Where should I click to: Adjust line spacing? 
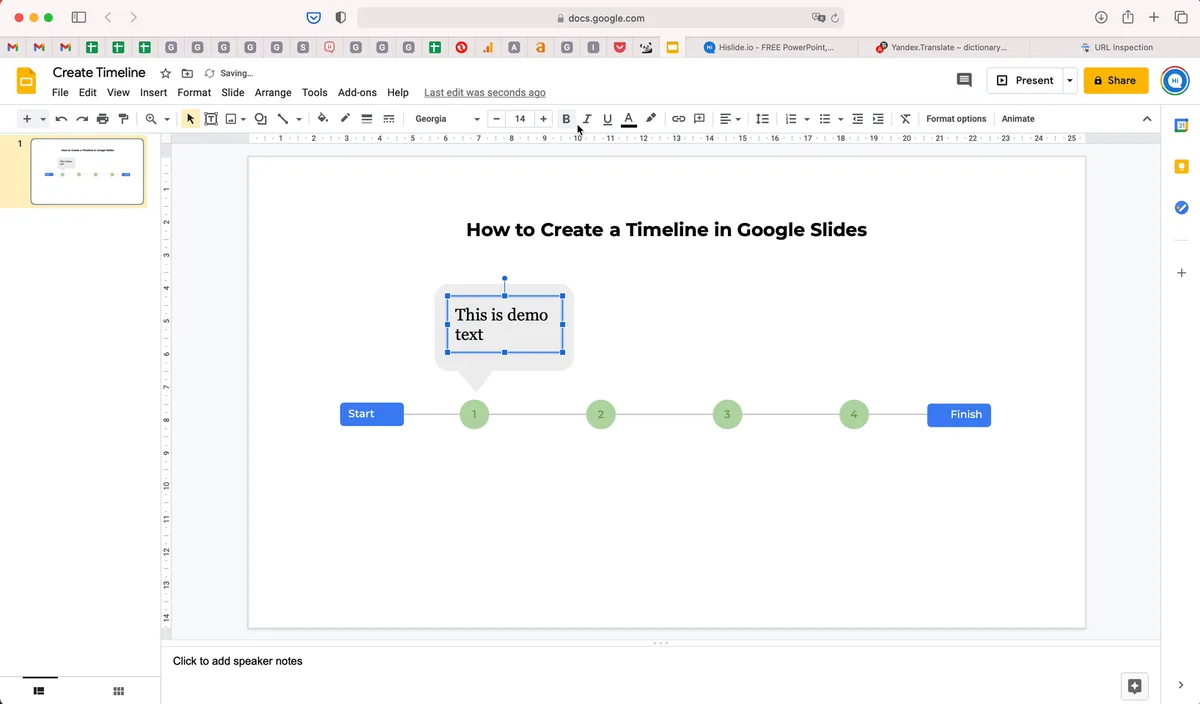(762, 119)
